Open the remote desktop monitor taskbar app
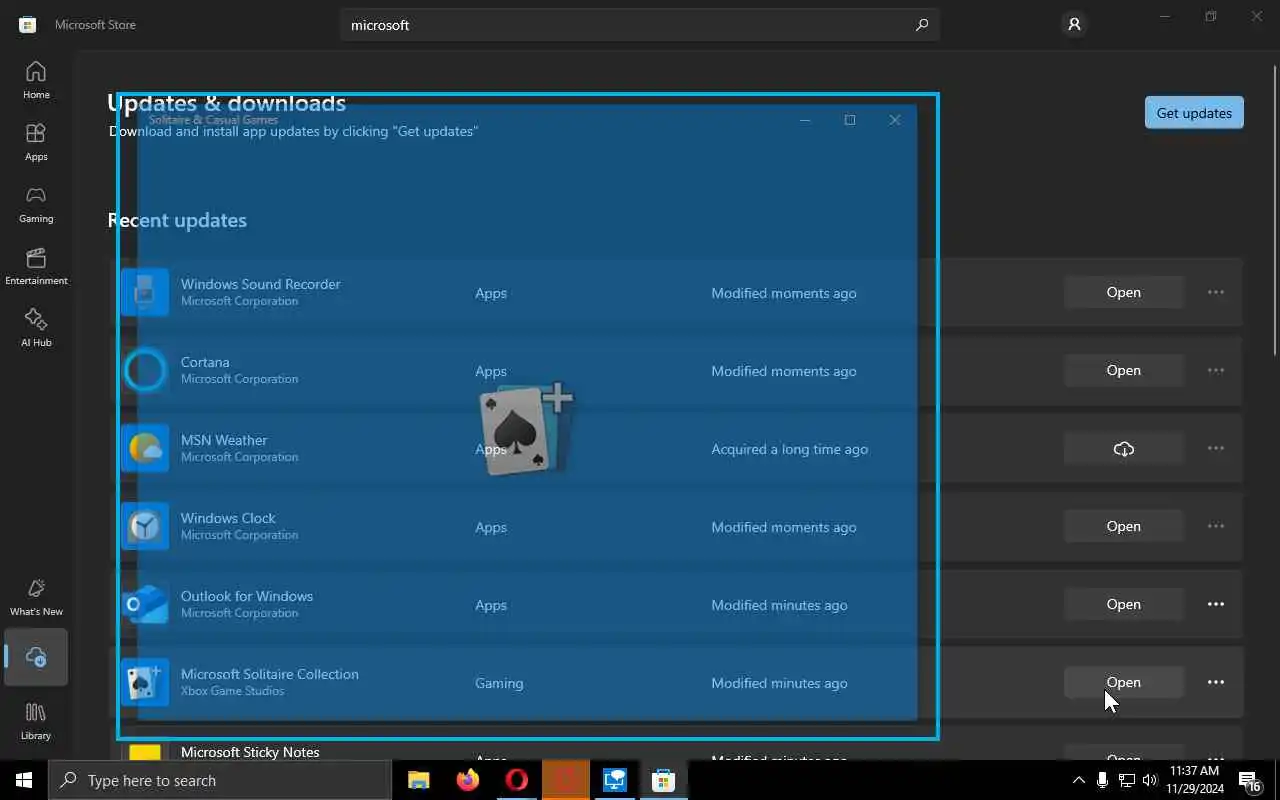Screen dimensions: 1280x800 pos(615,780)
